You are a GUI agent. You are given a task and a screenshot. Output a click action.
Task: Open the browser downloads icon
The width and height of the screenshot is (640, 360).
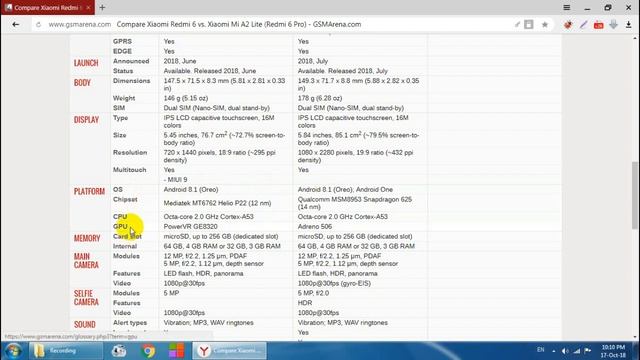629,24
